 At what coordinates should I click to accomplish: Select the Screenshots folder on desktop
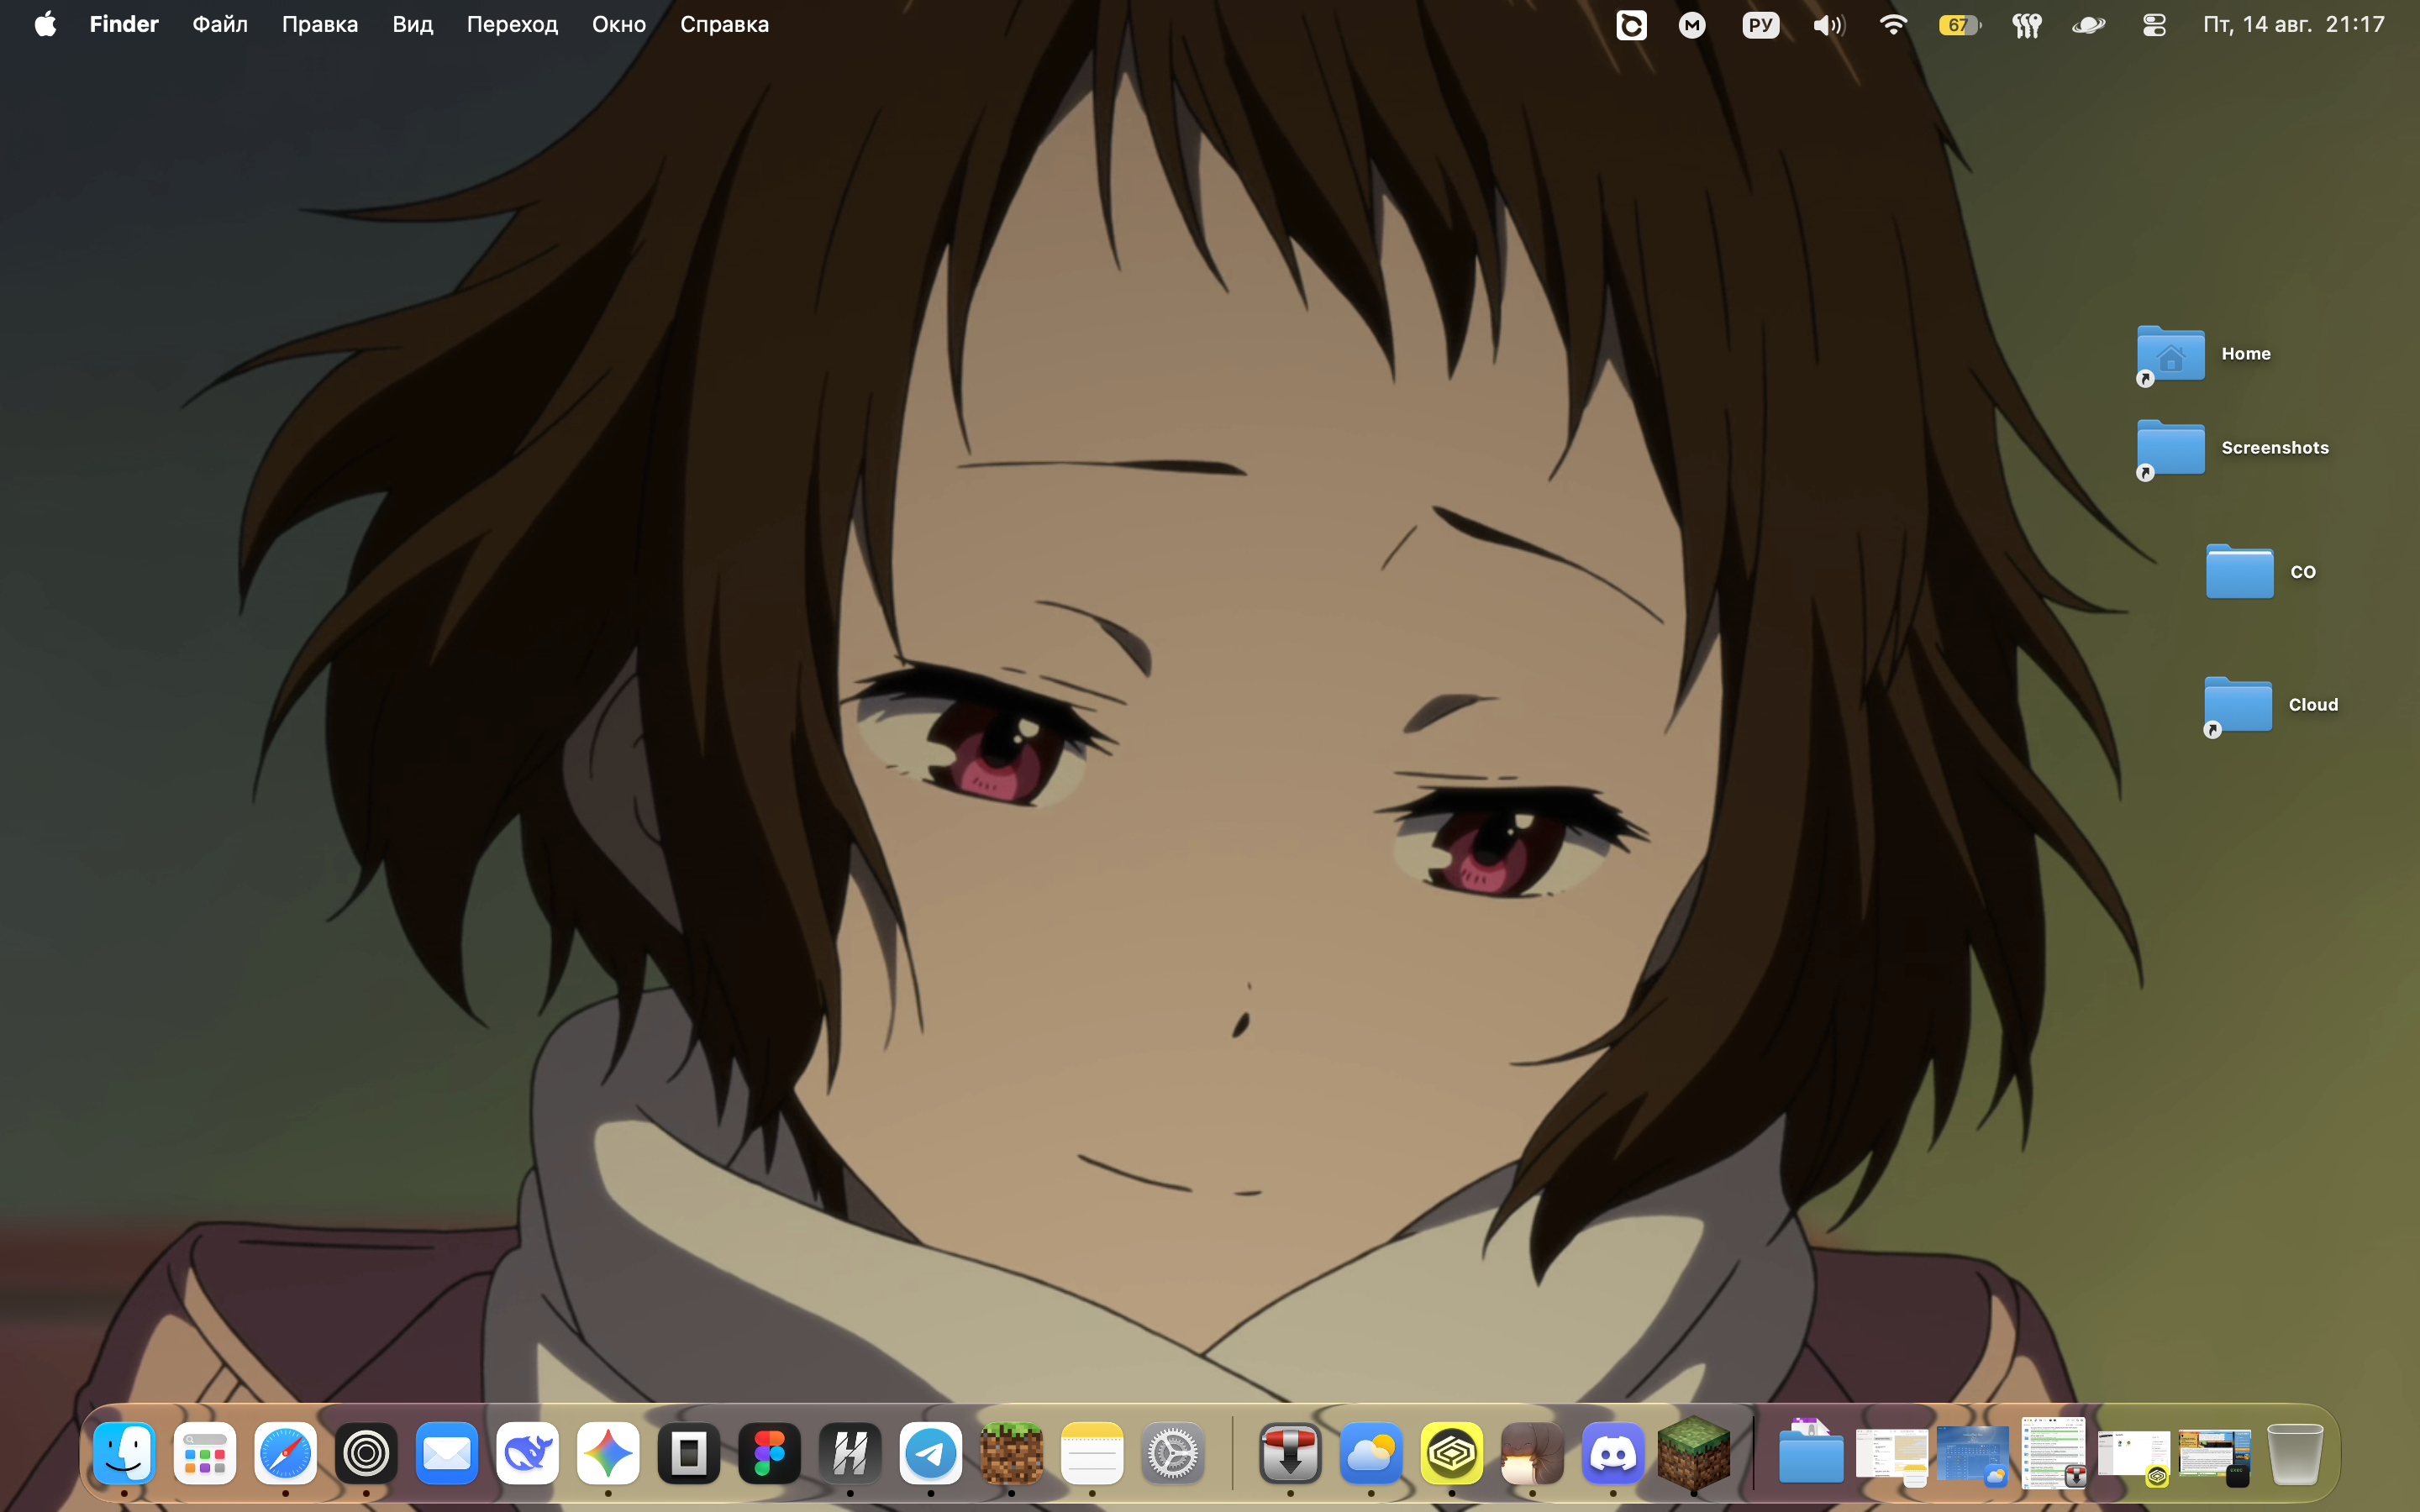2170,448
